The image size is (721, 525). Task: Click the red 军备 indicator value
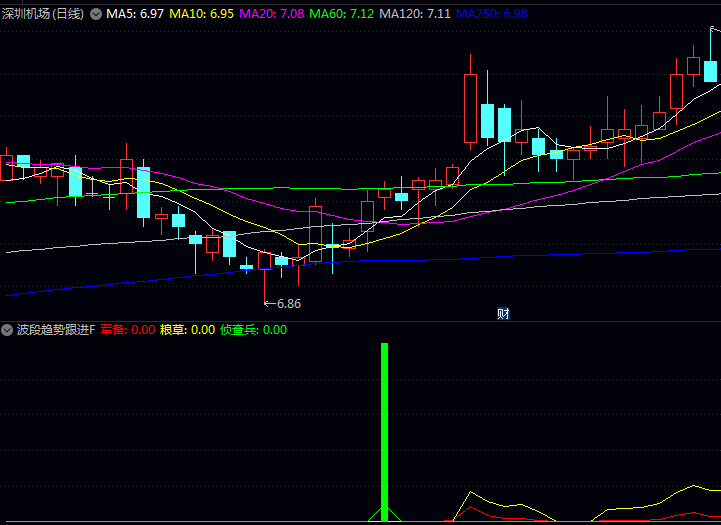128,329
